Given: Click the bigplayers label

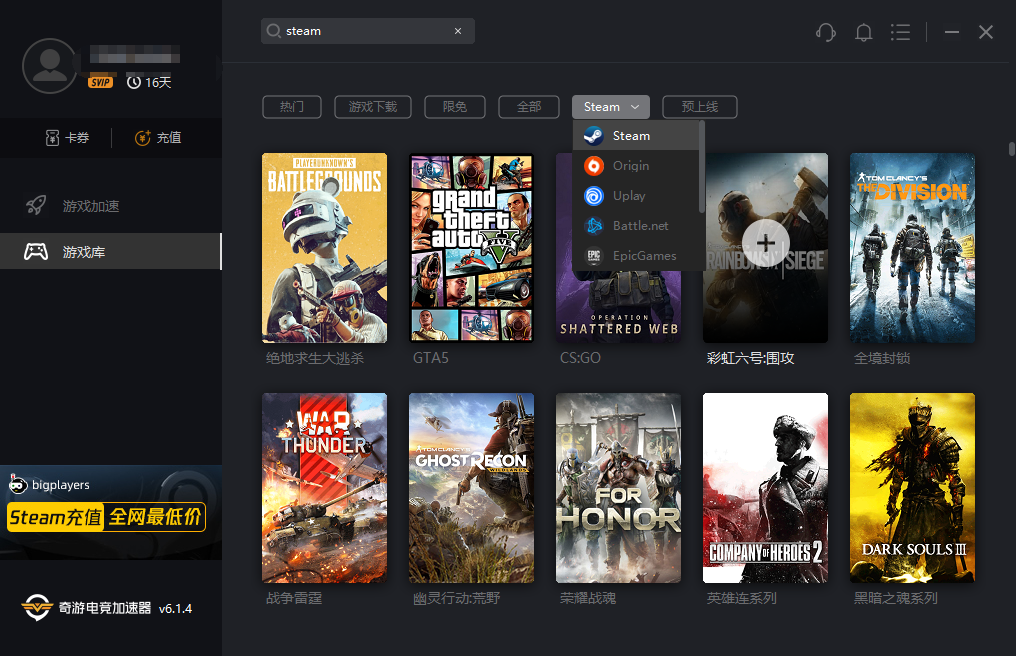Looking at the screenshot, I should (61, 485).
